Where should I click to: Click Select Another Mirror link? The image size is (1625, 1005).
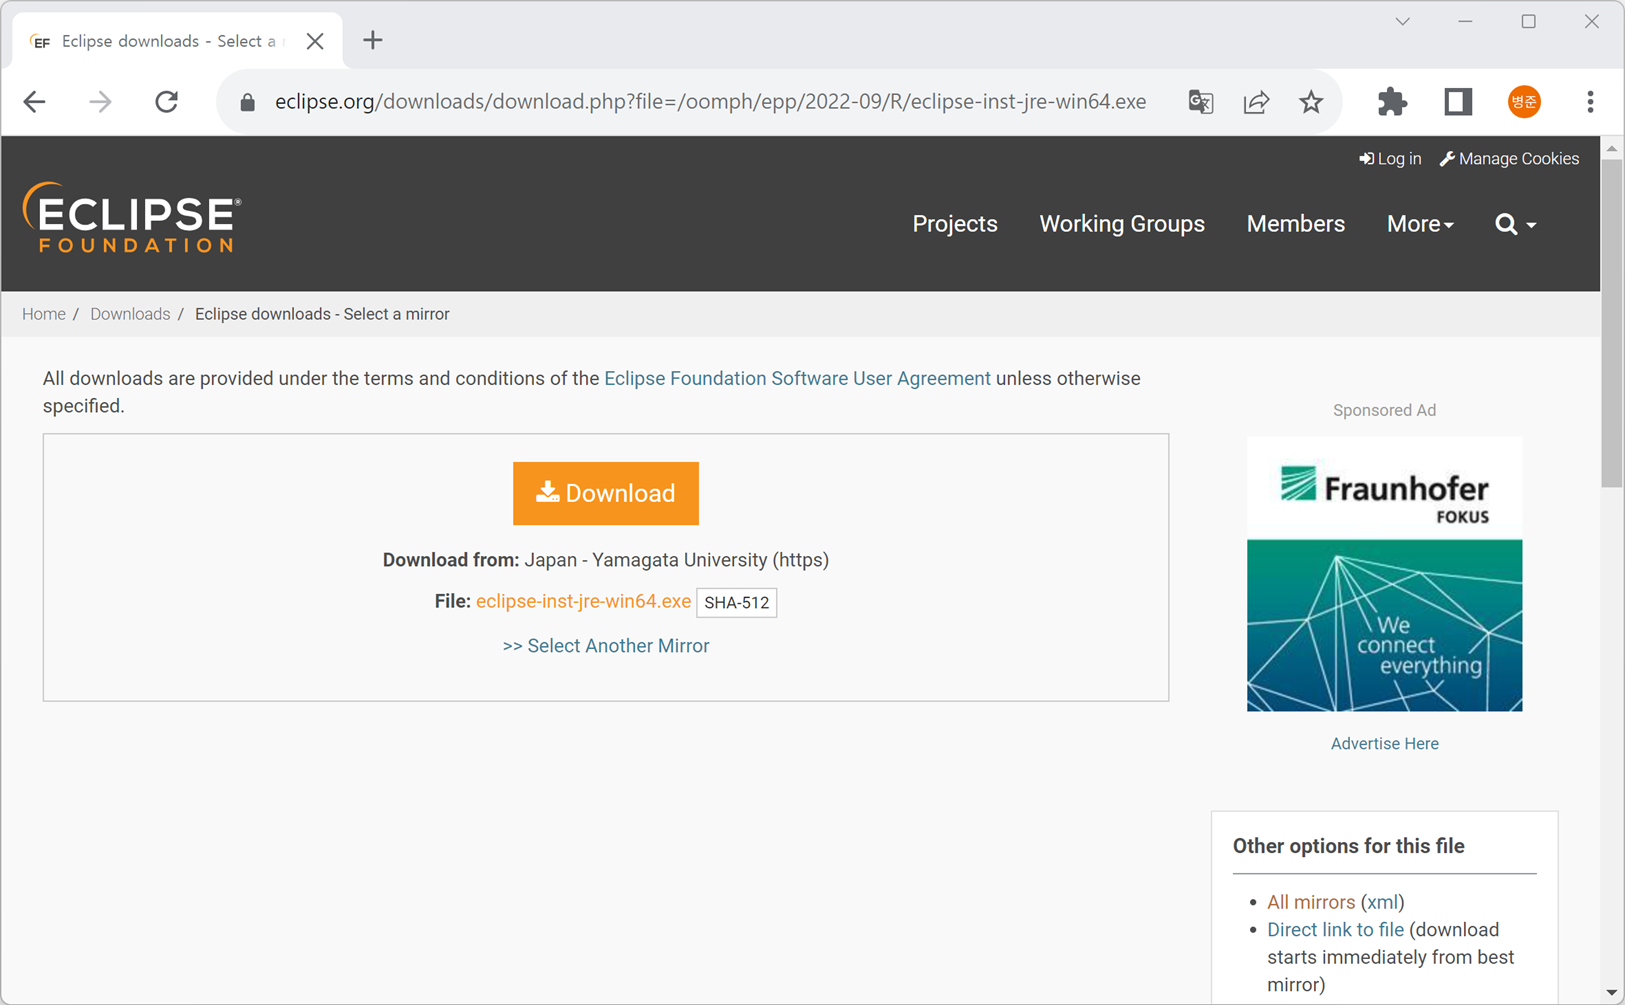pos(606,646)
